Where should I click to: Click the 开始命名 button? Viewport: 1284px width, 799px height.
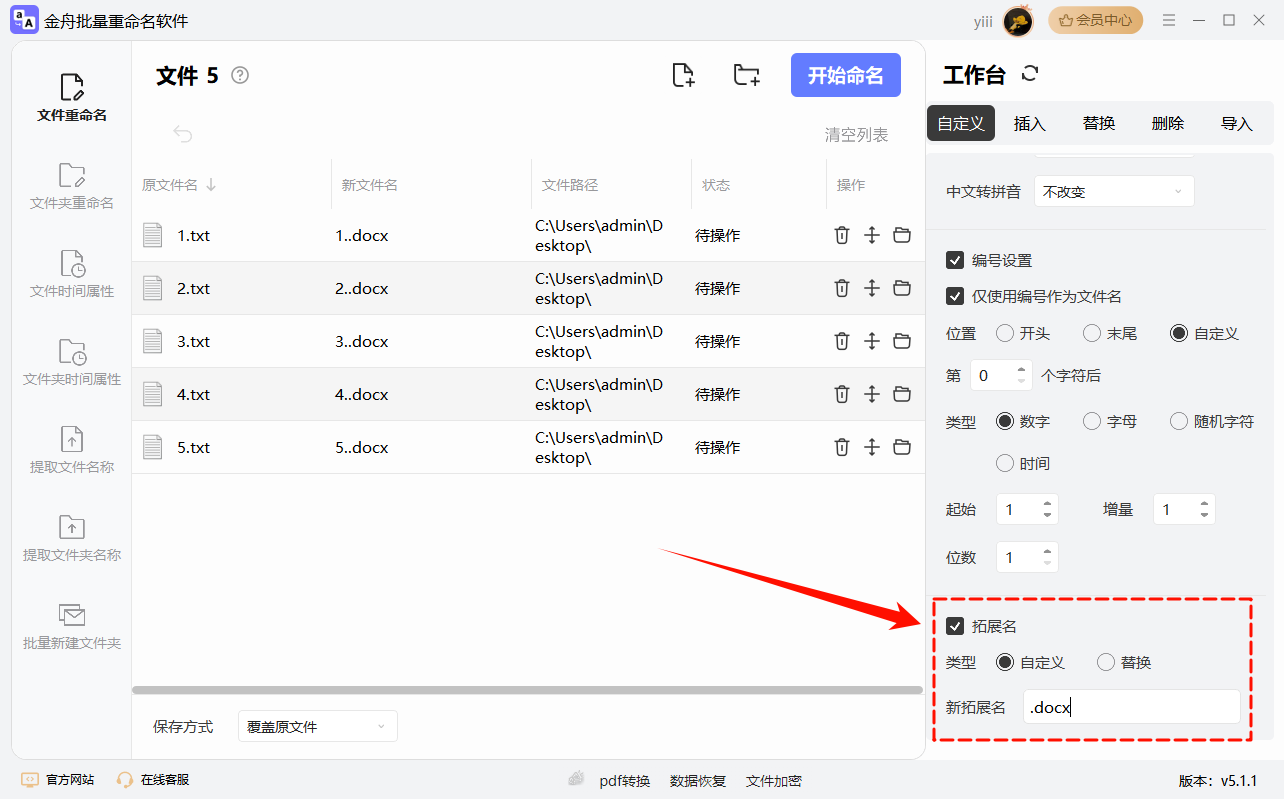tap(845, 75)
